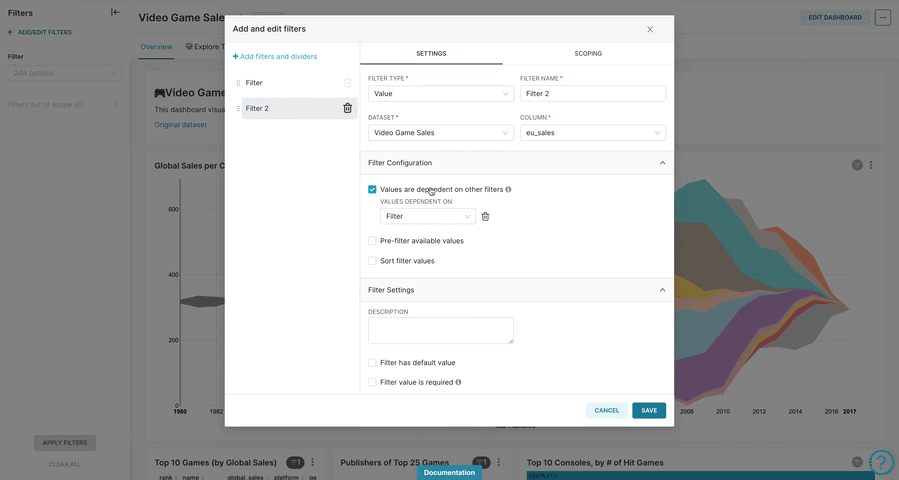Enable Sort filter values checkbox
Image resolution: width=899 pixels, height=480 pixels.
point(372,261)
